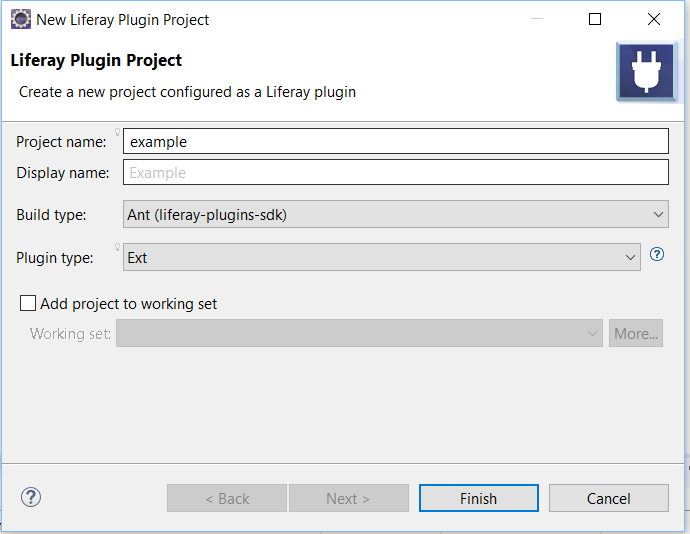Close the New Liferay Plugin Project dialog
This screenshot has width=690, height=534.
point(654,19)
